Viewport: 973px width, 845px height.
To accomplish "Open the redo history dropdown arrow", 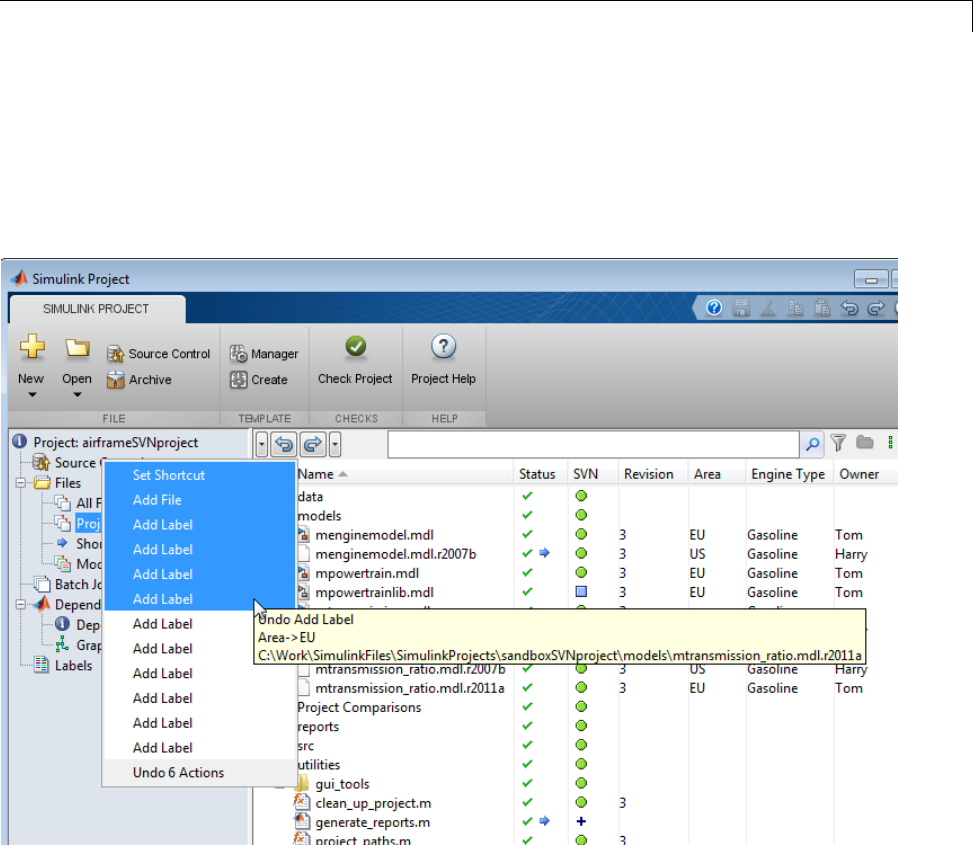I will 335,444.
